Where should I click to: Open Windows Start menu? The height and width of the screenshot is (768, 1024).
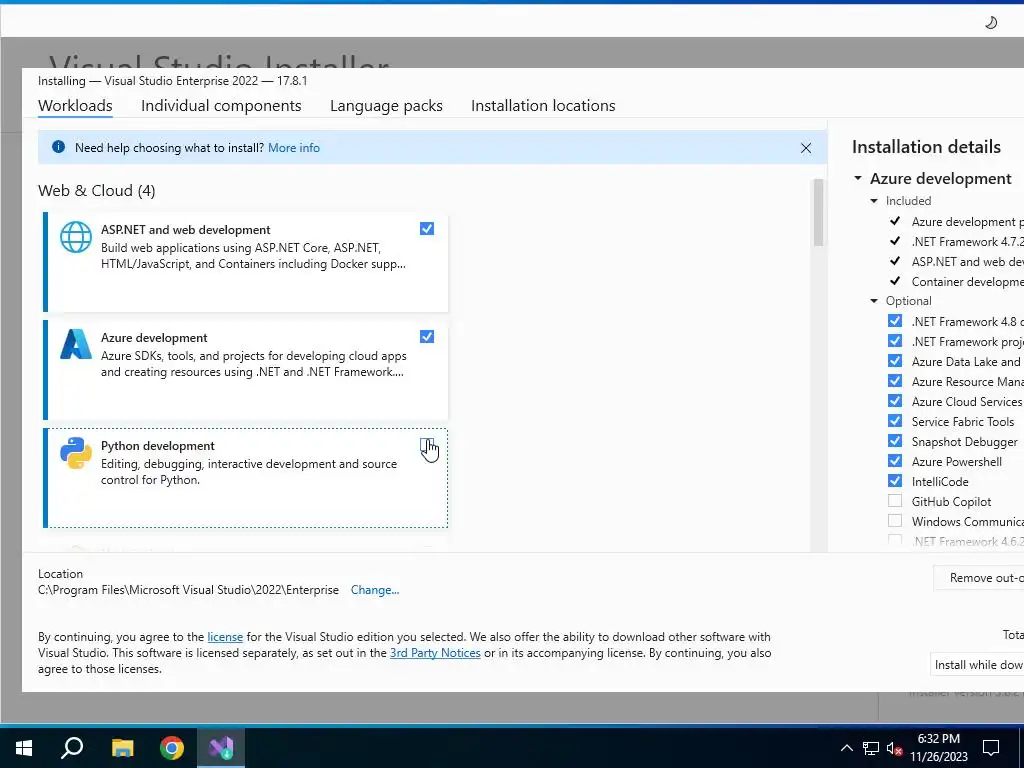coord(24,748)
